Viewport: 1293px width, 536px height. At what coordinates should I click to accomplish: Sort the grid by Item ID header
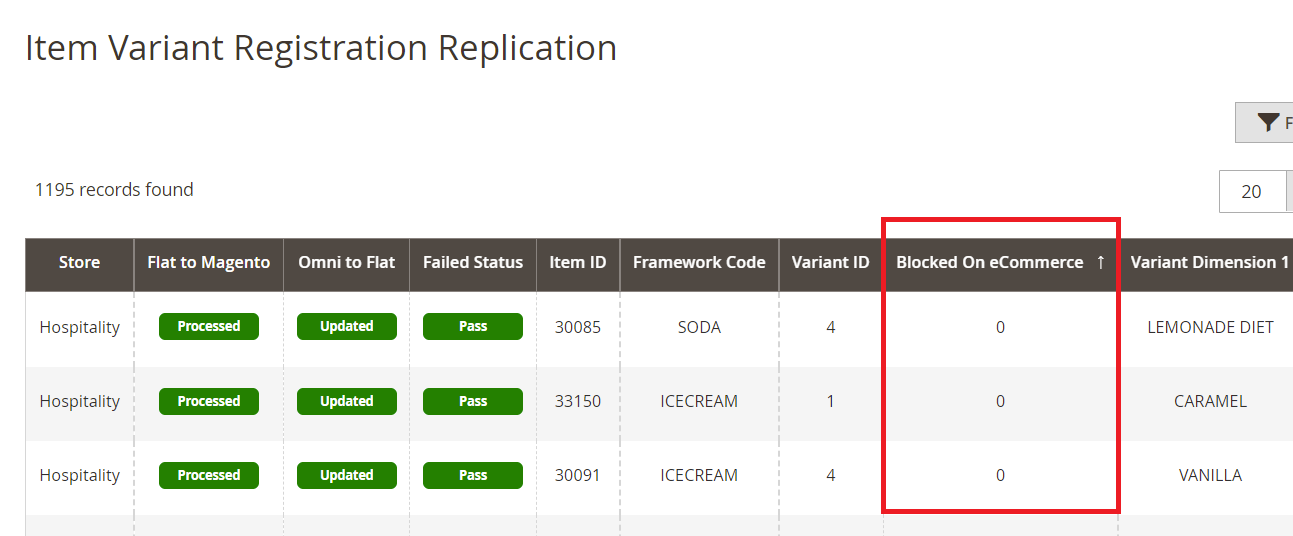tap(577, 263)
